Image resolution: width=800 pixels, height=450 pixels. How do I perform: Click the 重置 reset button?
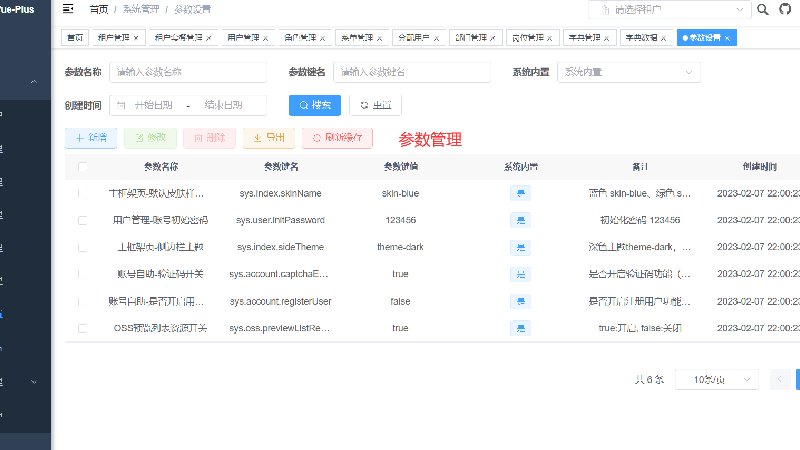pos(376,105)
